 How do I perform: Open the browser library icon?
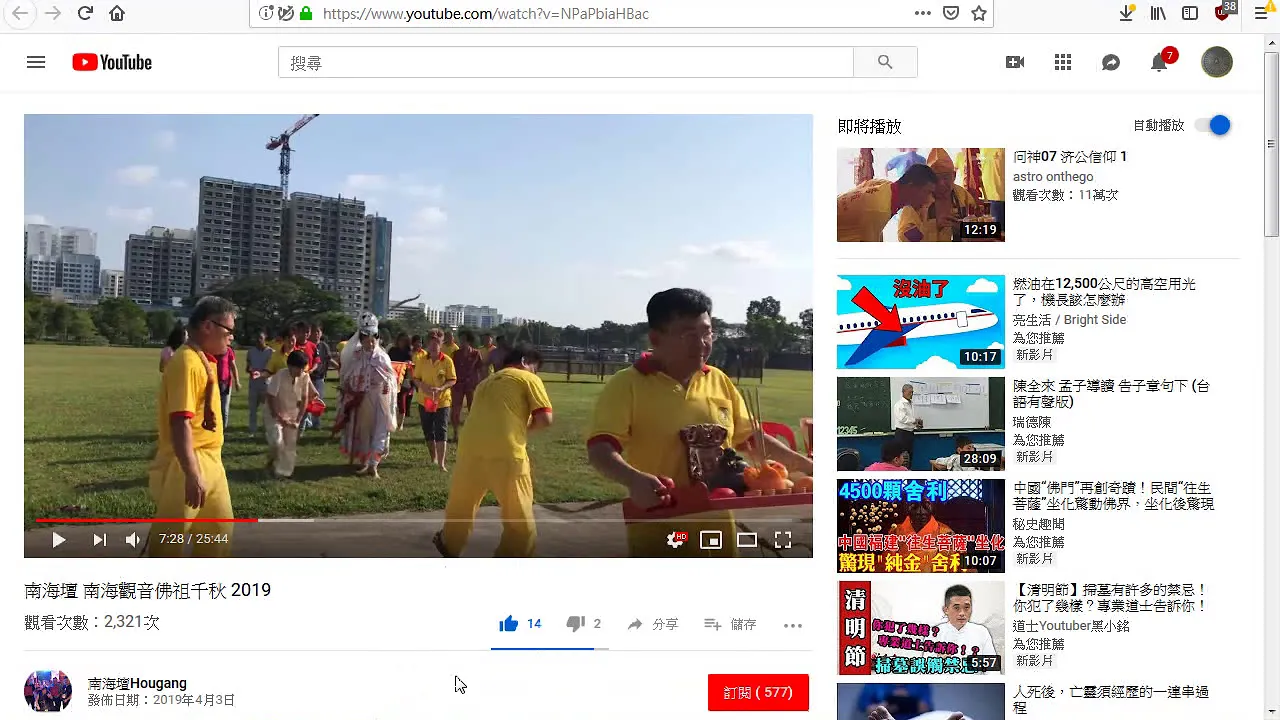pyautogui.click(x=1158, y=13)
